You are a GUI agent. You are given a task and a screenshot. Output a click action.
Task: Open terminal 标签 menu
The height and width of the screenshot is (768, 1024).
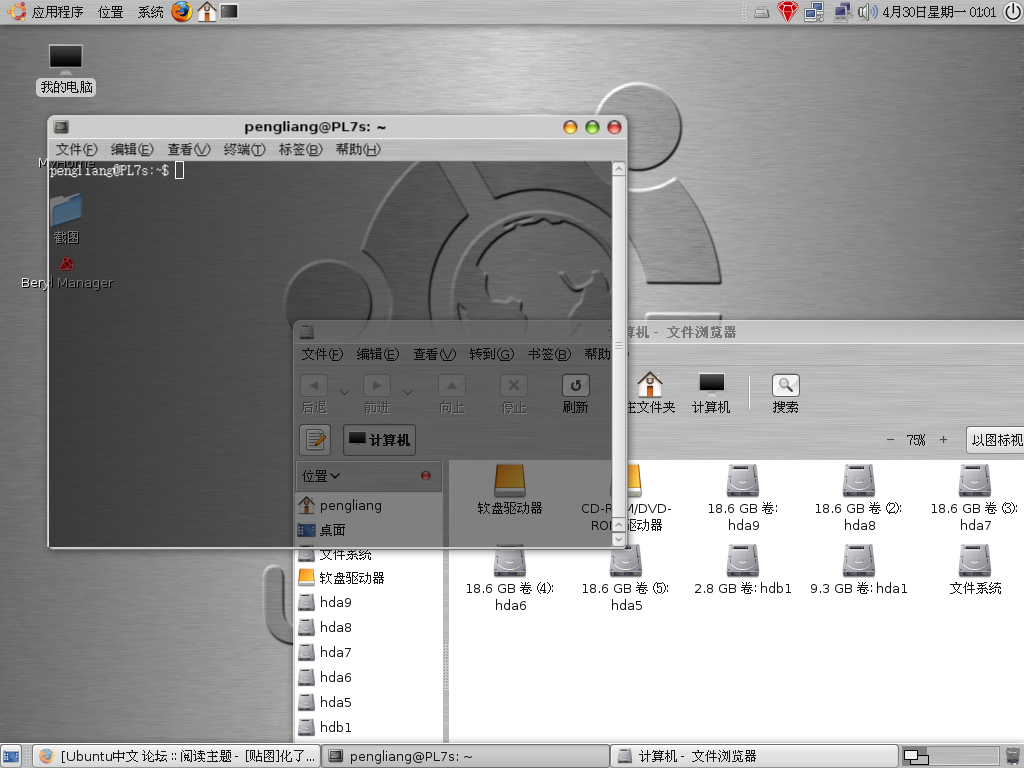pos(300,150)
